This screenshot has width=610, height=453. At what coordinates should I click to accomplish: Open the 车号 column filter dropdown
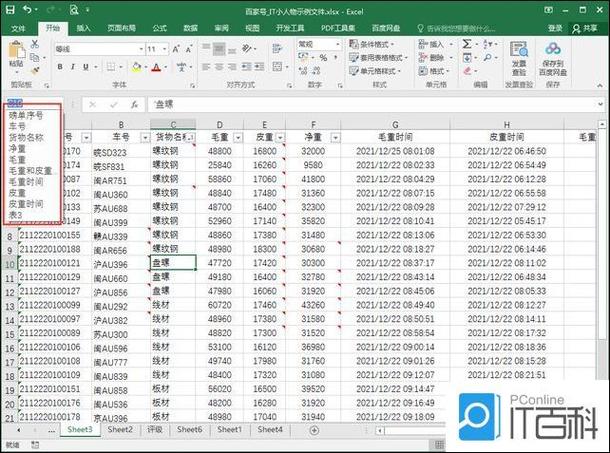click(x=145, y=137)
